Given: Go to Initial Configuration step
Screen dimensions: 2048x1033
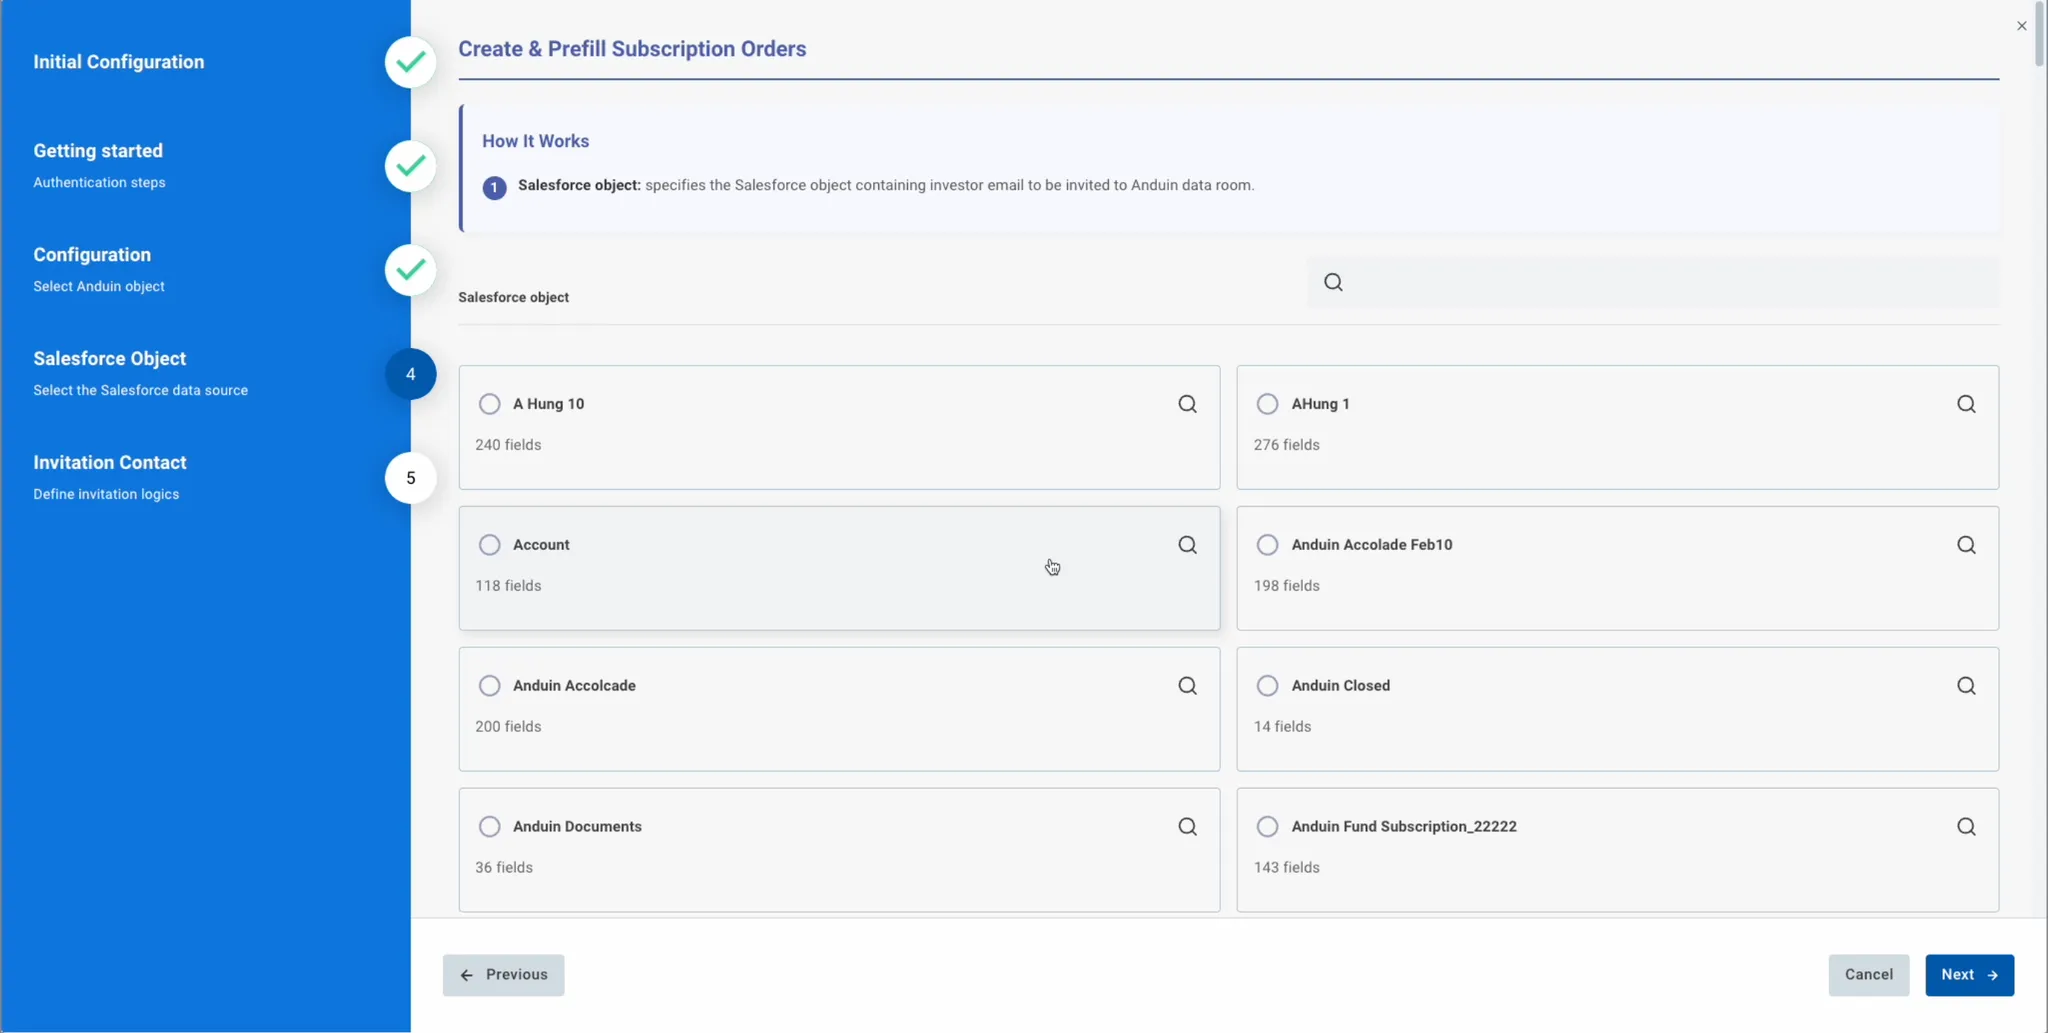Looking at the screenshot, I should pos(118,62).
